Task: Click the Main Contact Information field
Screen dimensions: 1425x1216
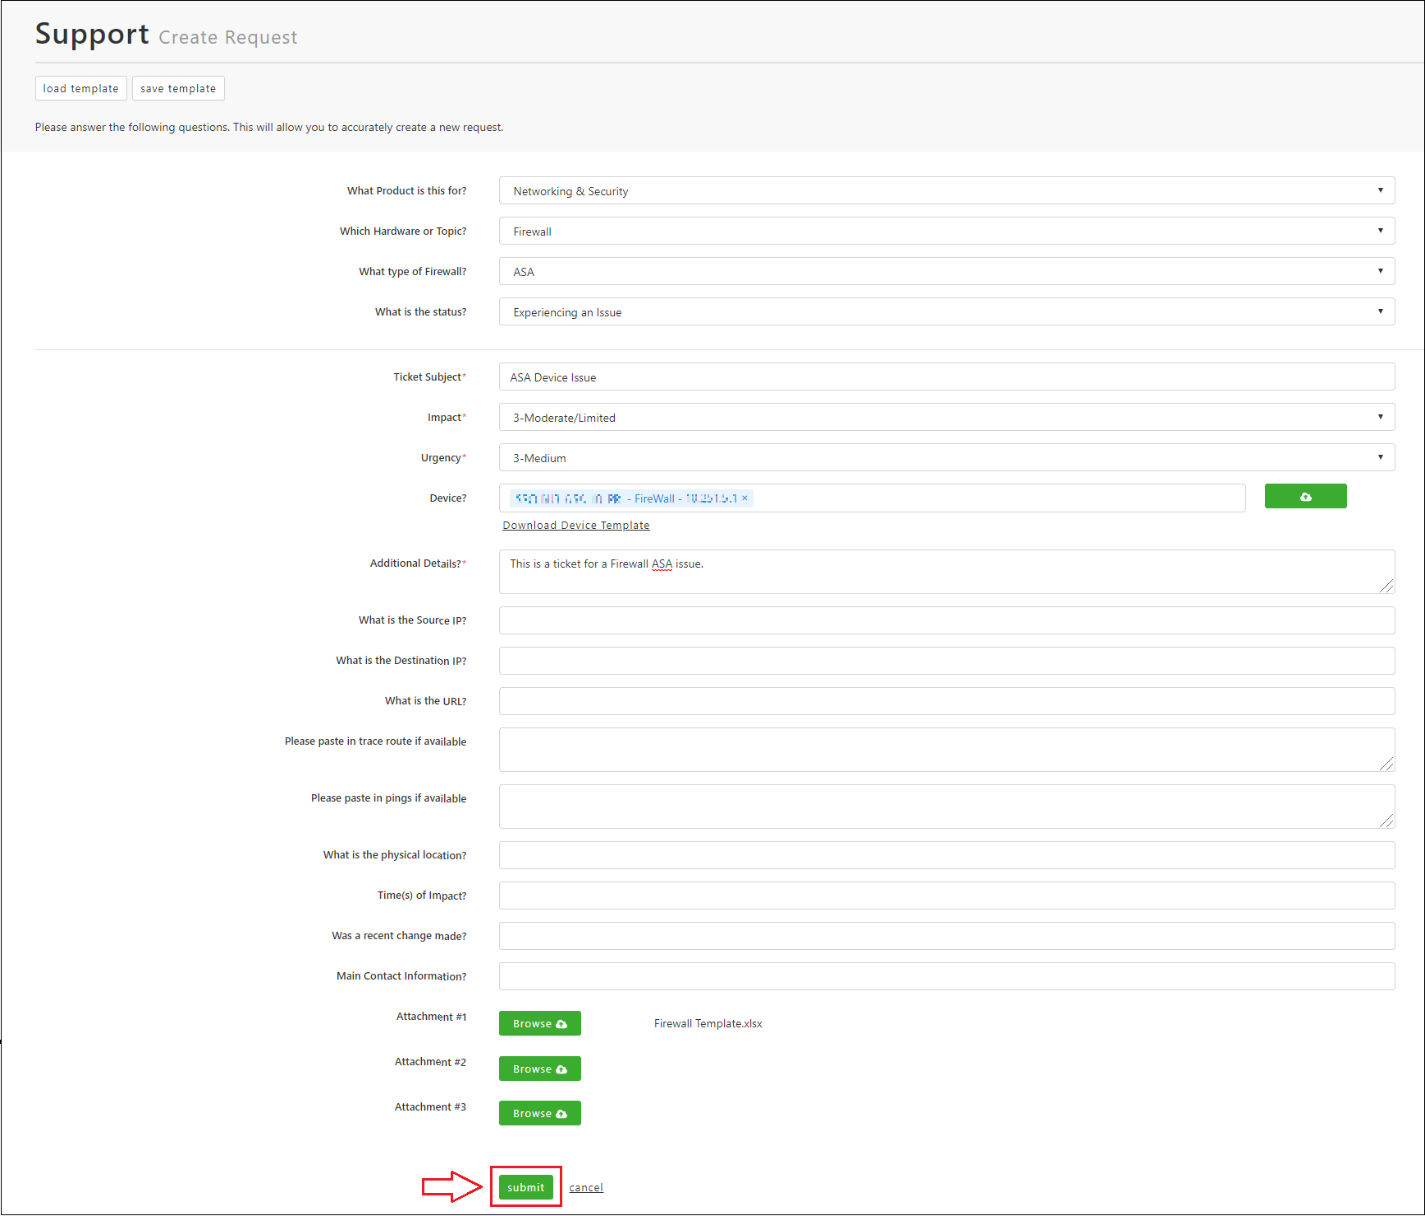Action: coord(947,976)
